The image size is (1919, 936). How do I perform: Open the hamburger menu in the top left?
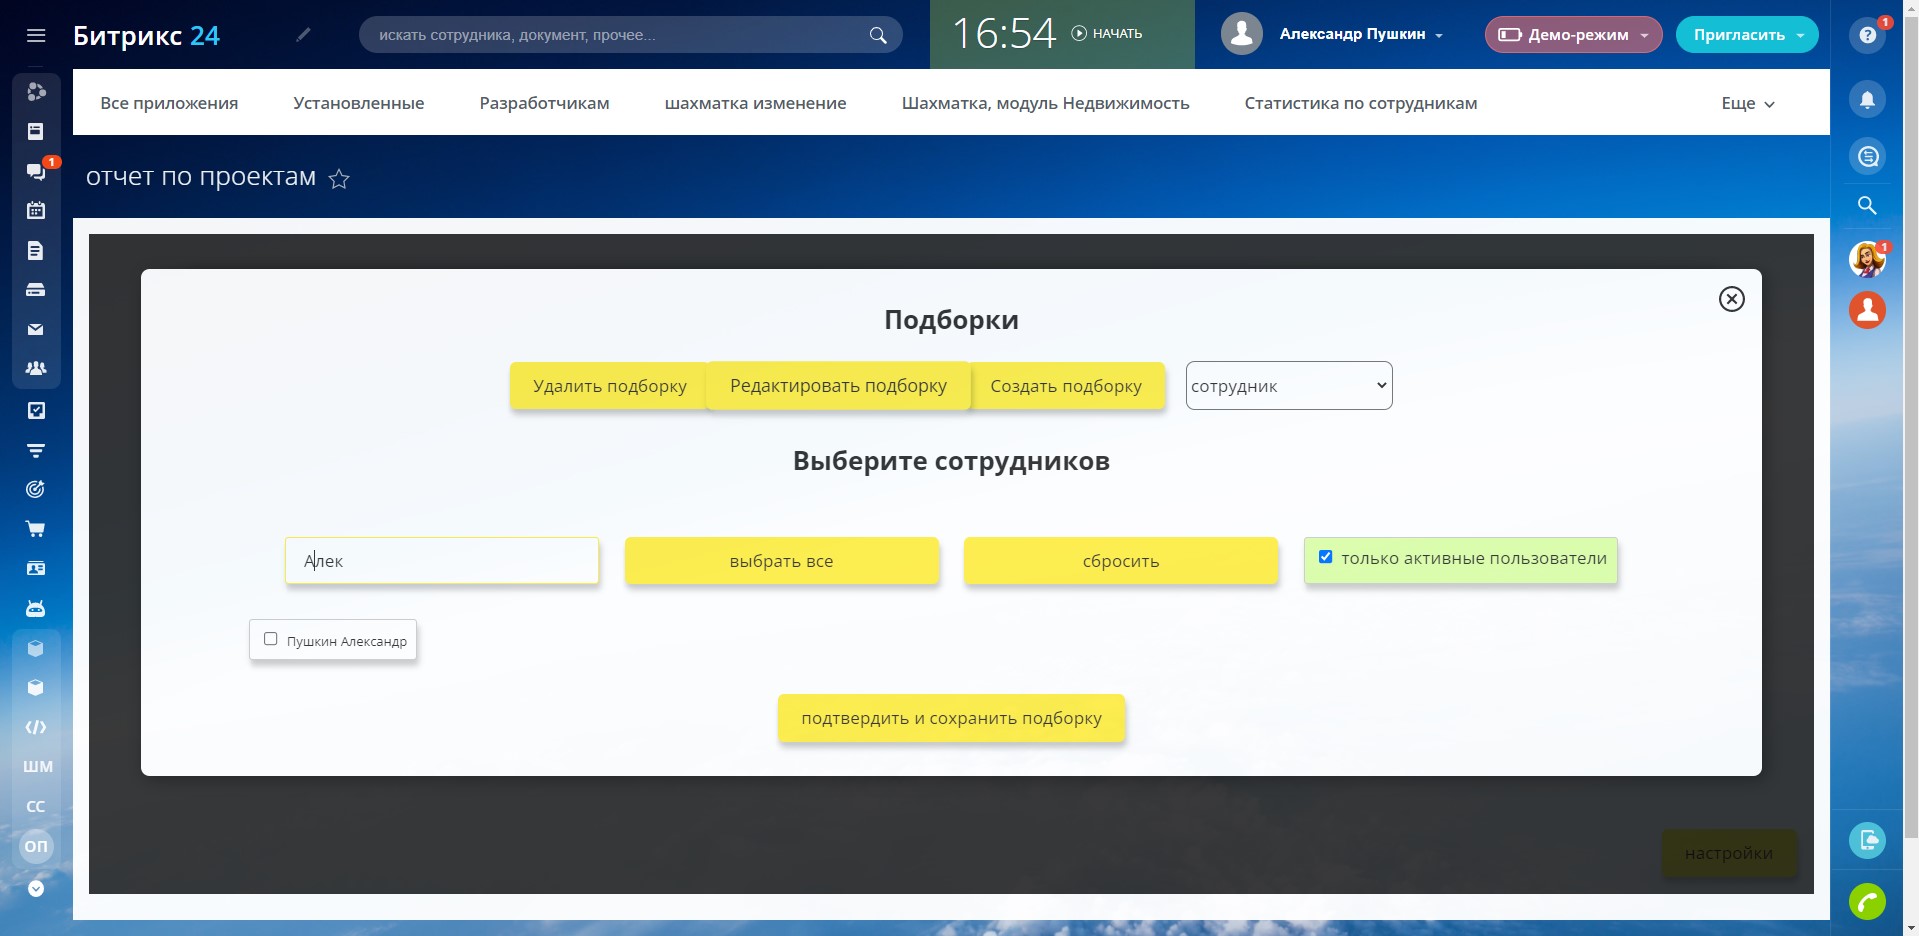[36, 36]
